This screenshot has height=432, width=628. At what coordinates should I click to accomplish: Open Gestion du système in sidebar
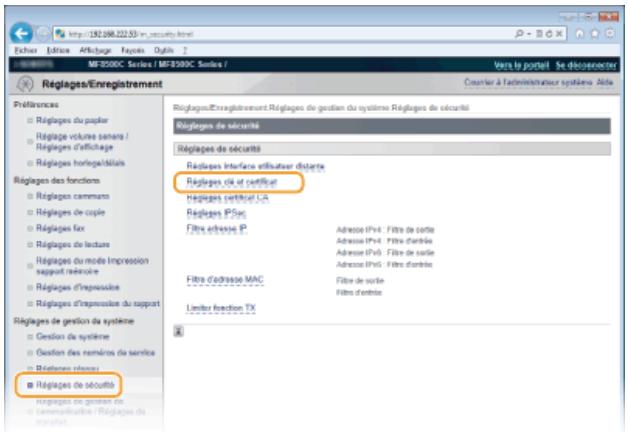click(x=72, y=336)
